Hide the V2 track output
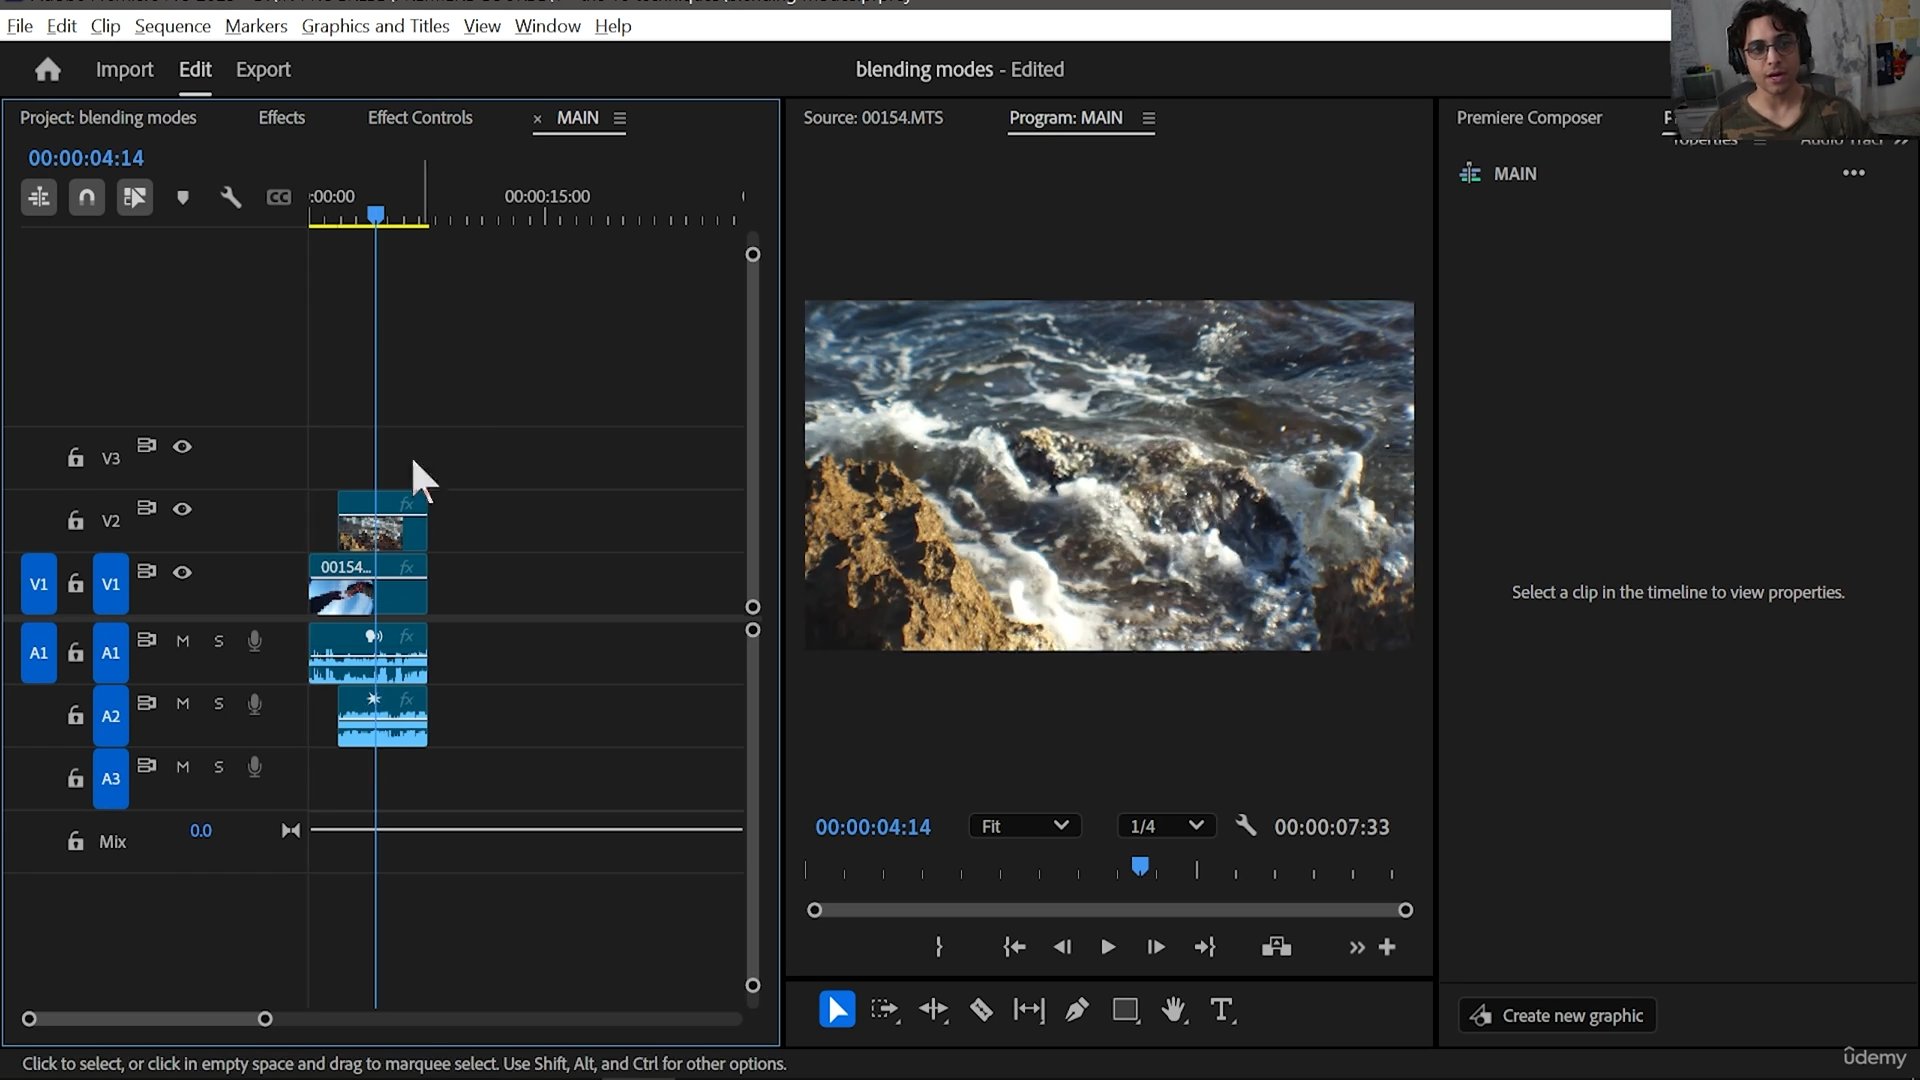The width and height of the screenshot is (1920, 1080). [x=182, y=509]
